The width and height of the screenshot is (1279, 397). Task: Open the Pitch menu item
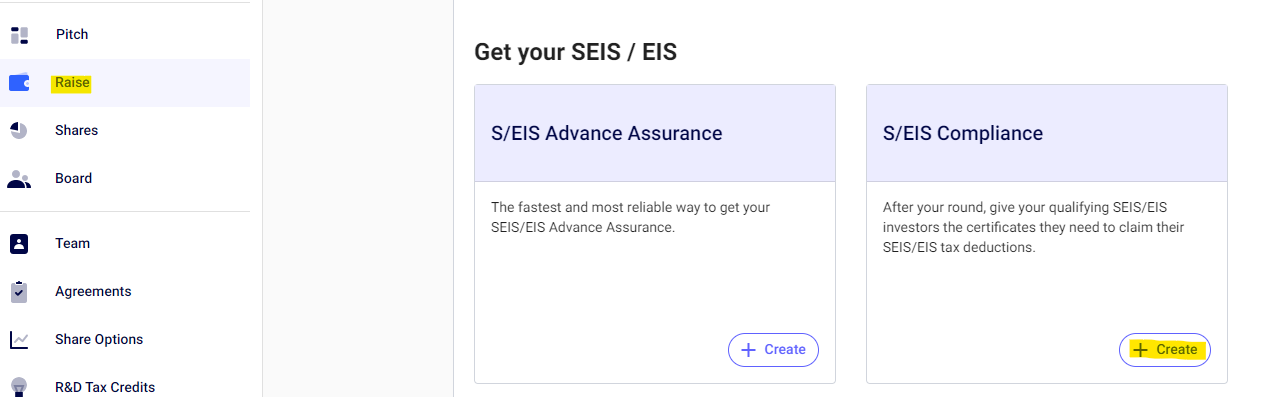[x=72, y=35]
